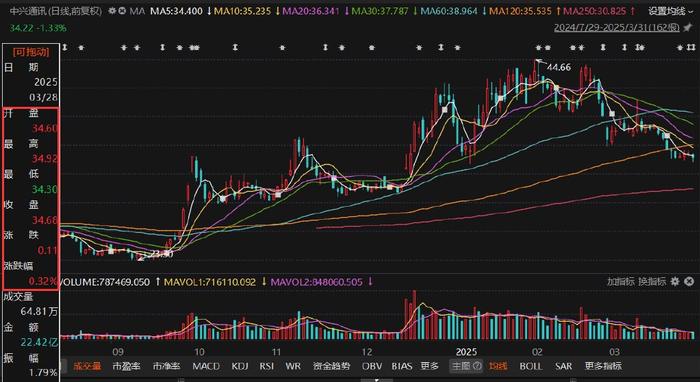The height and width of the screenshot is (382, 700).
Task: Click the MA20:36.341 legend value
Action: 311,11
